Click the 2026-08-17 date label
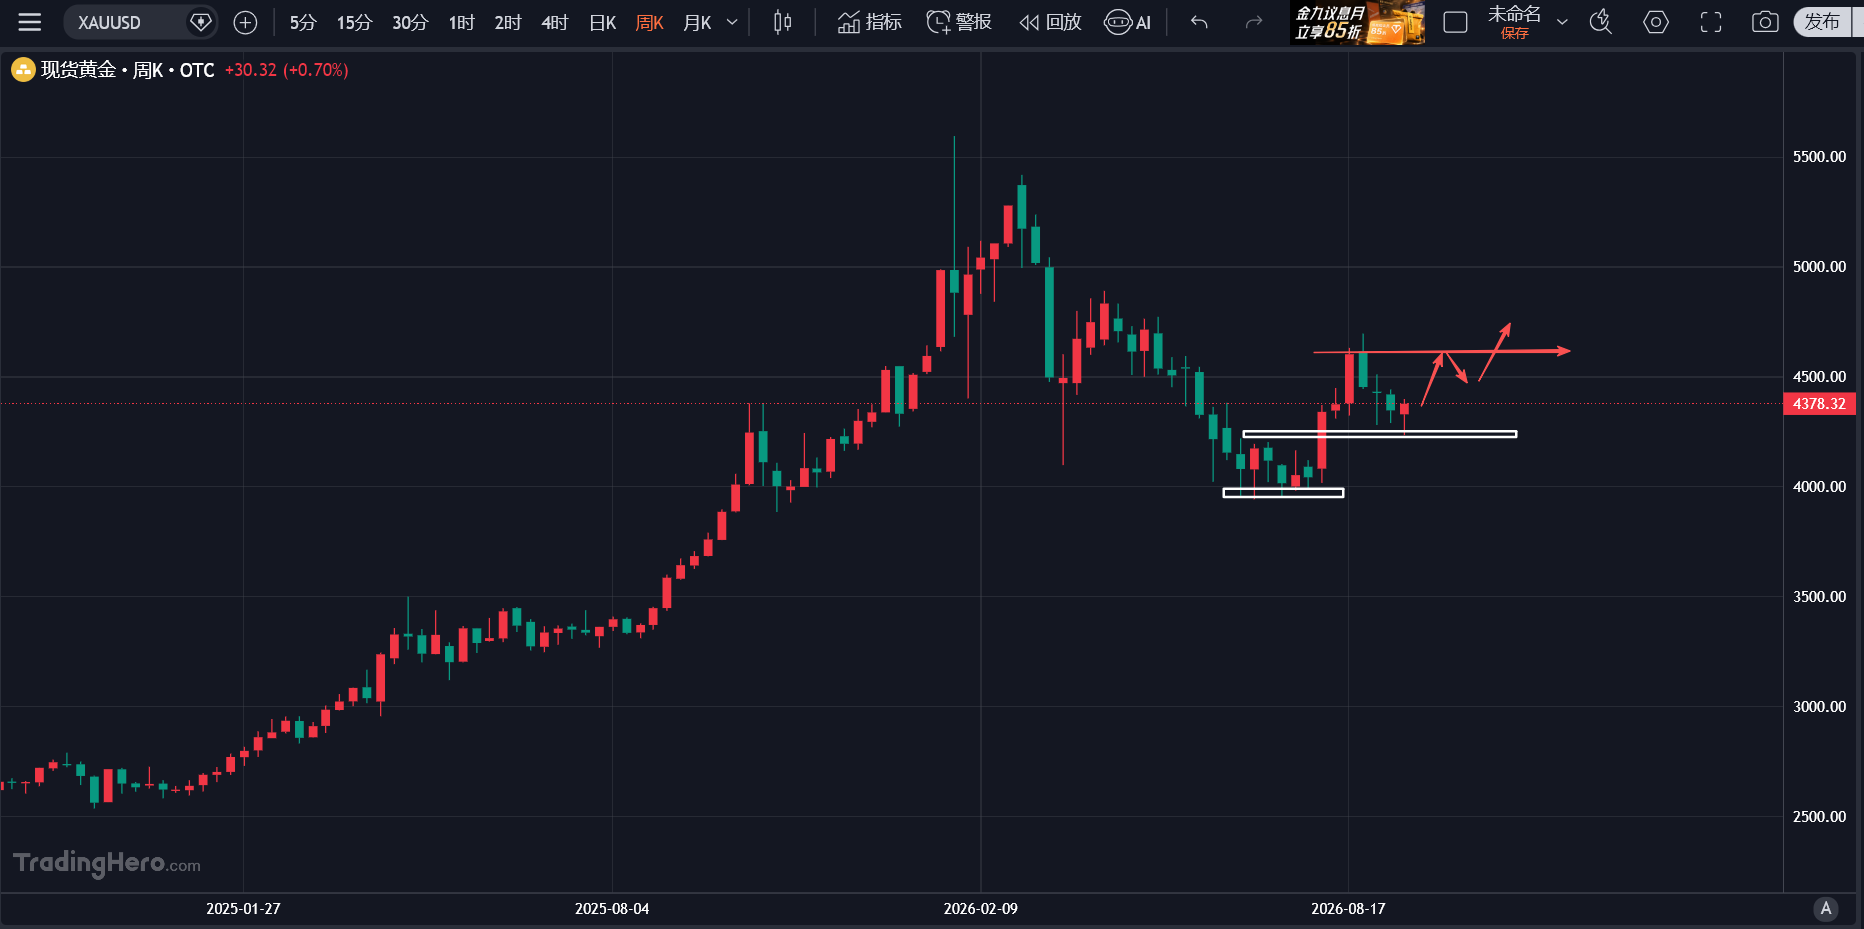 (1348, 909)
